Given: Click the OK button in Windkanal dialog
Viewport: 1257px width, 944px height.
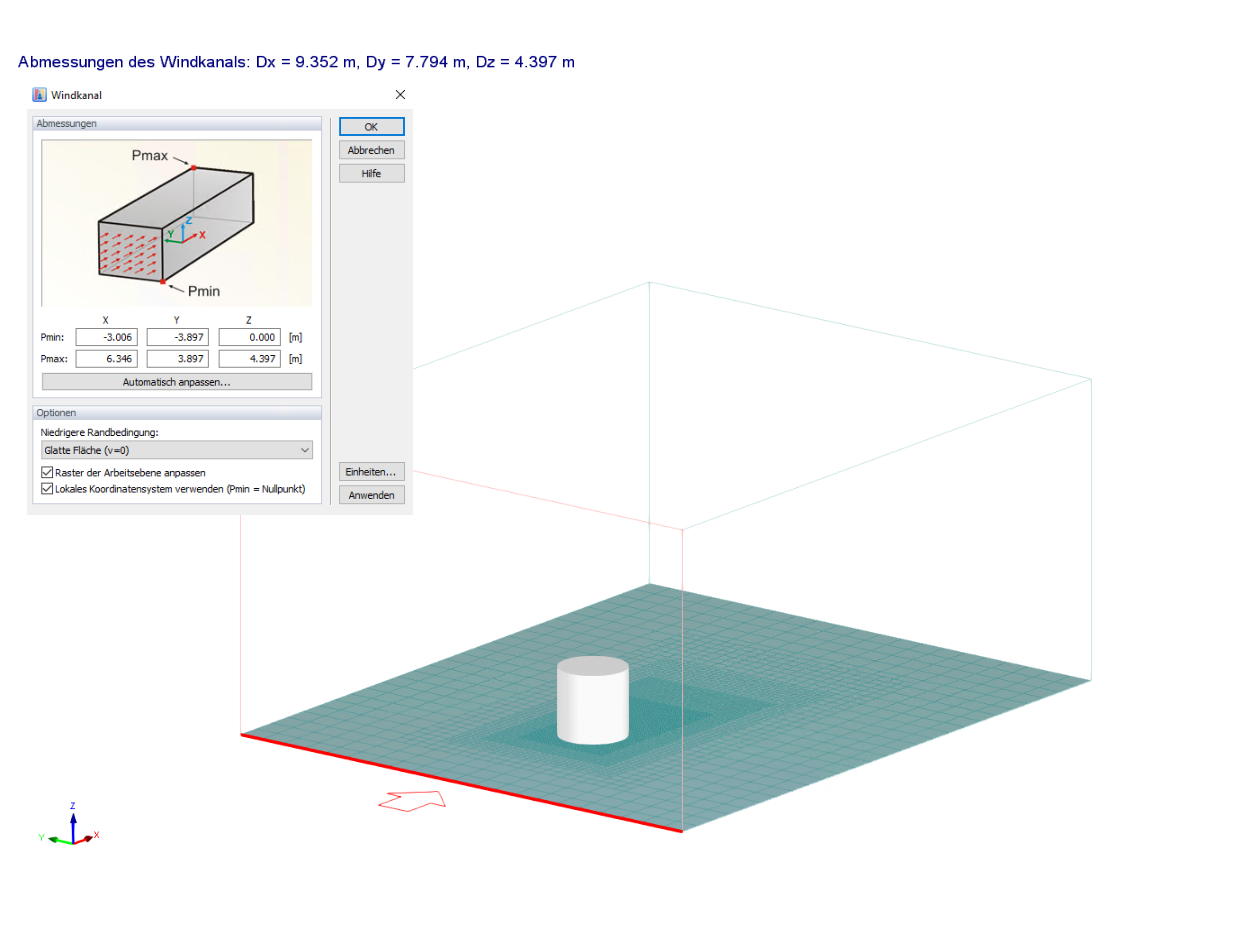Looking at the screenshot, I should (371, 127).
